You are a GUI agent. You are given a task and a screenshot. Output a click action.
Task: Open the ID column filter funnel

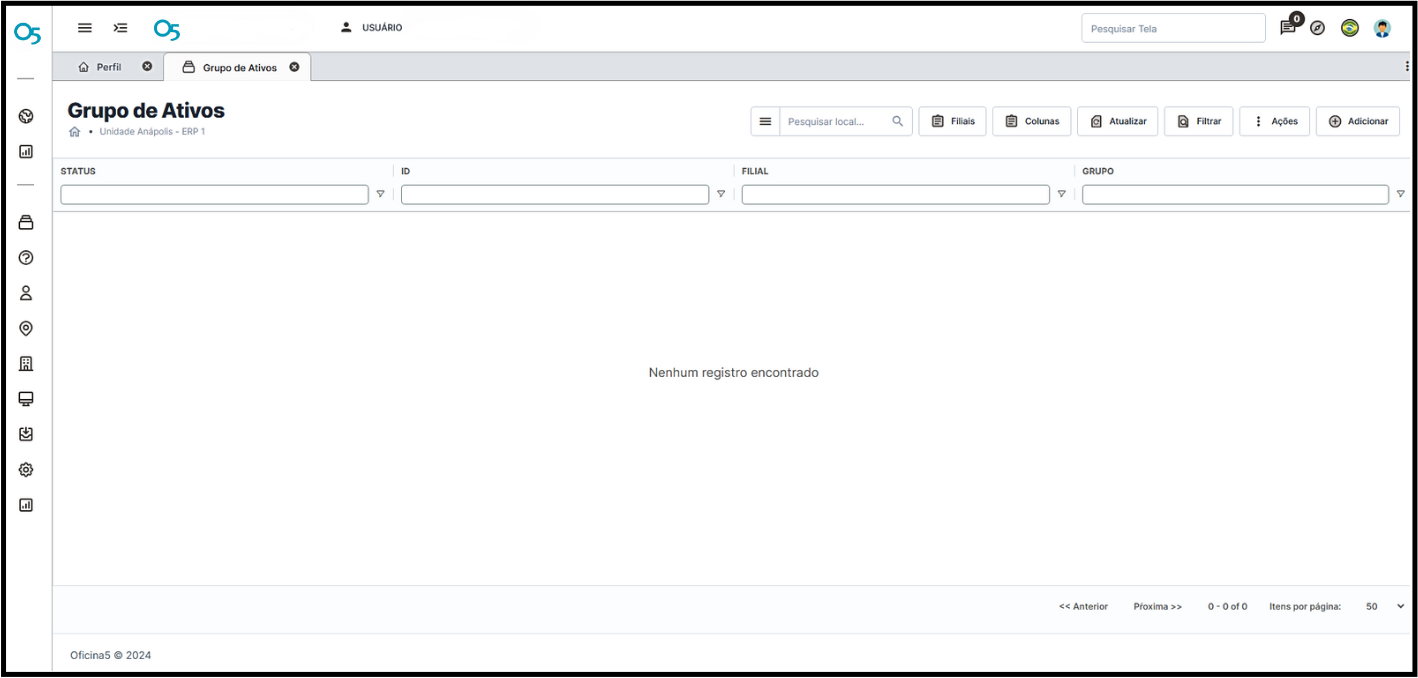tap(721, 194)
